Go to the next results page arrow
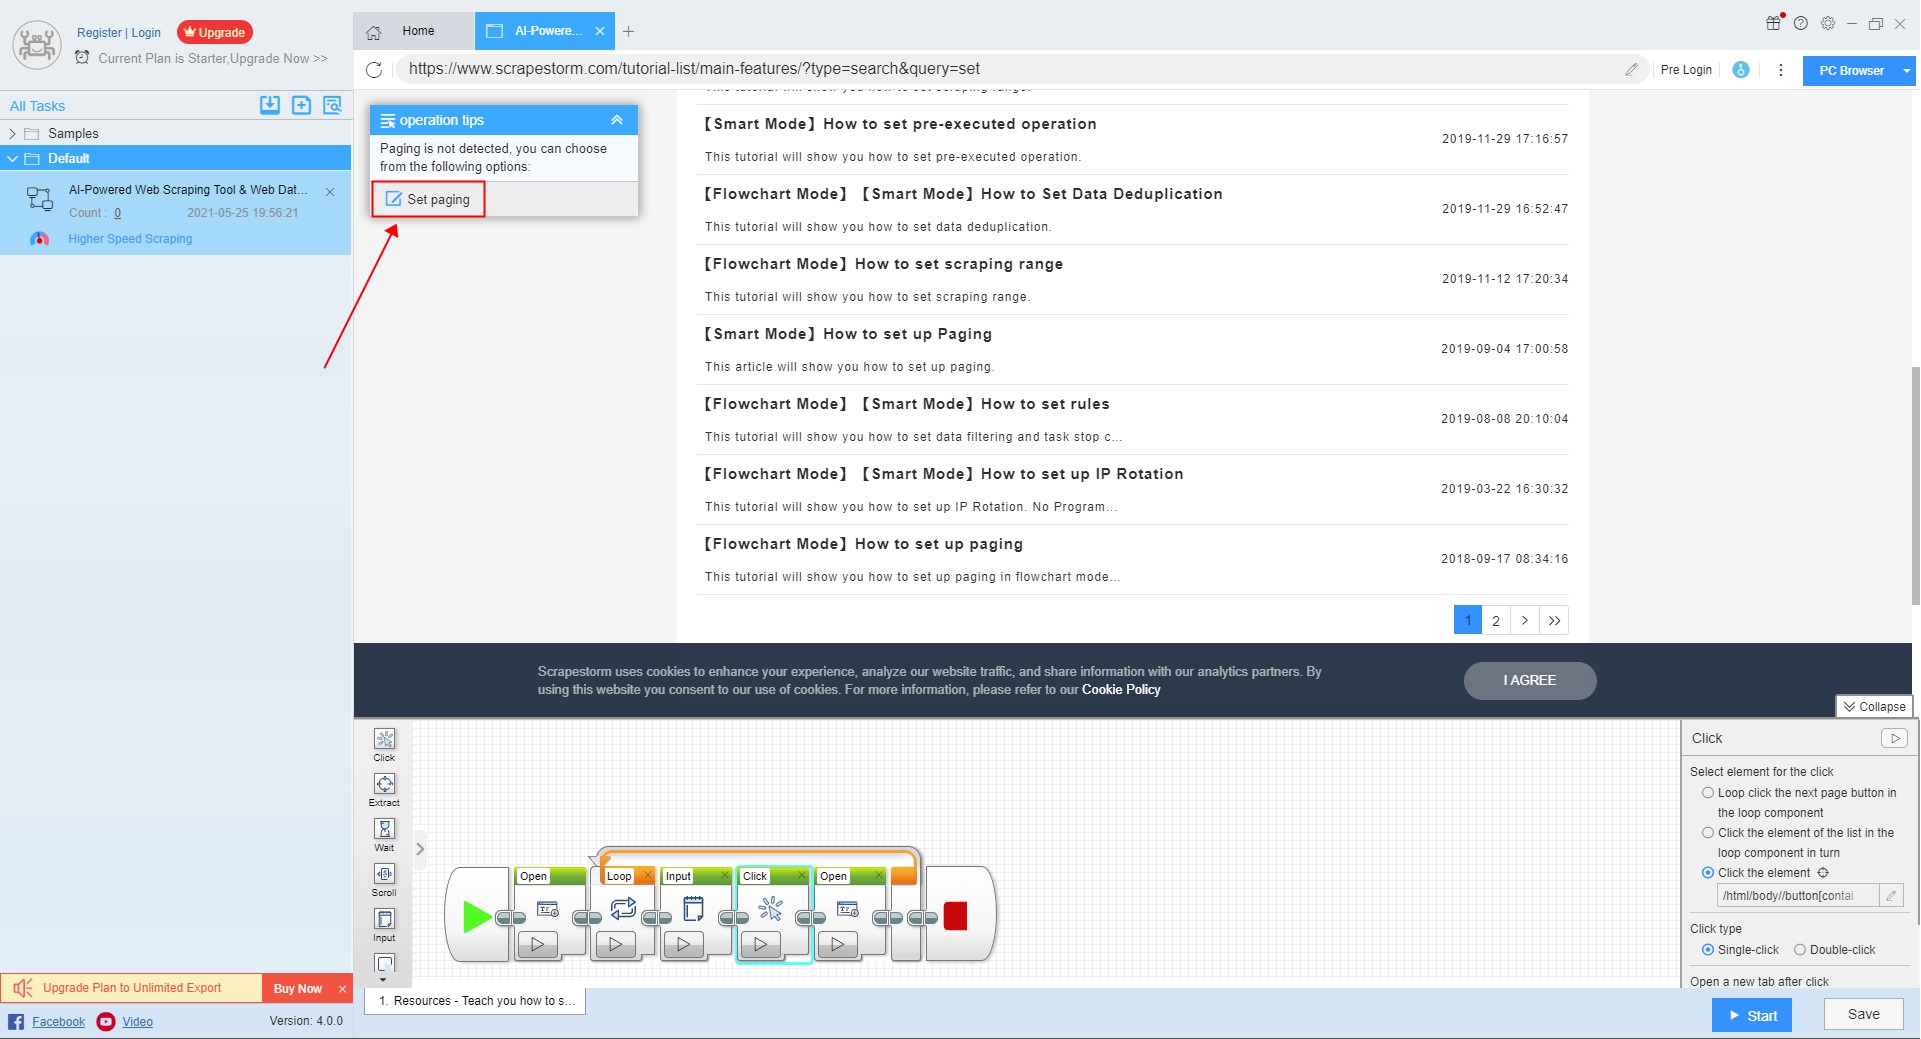Image resolution: width=1921 pixels, height=1039 pixels. click(1525, 620)
